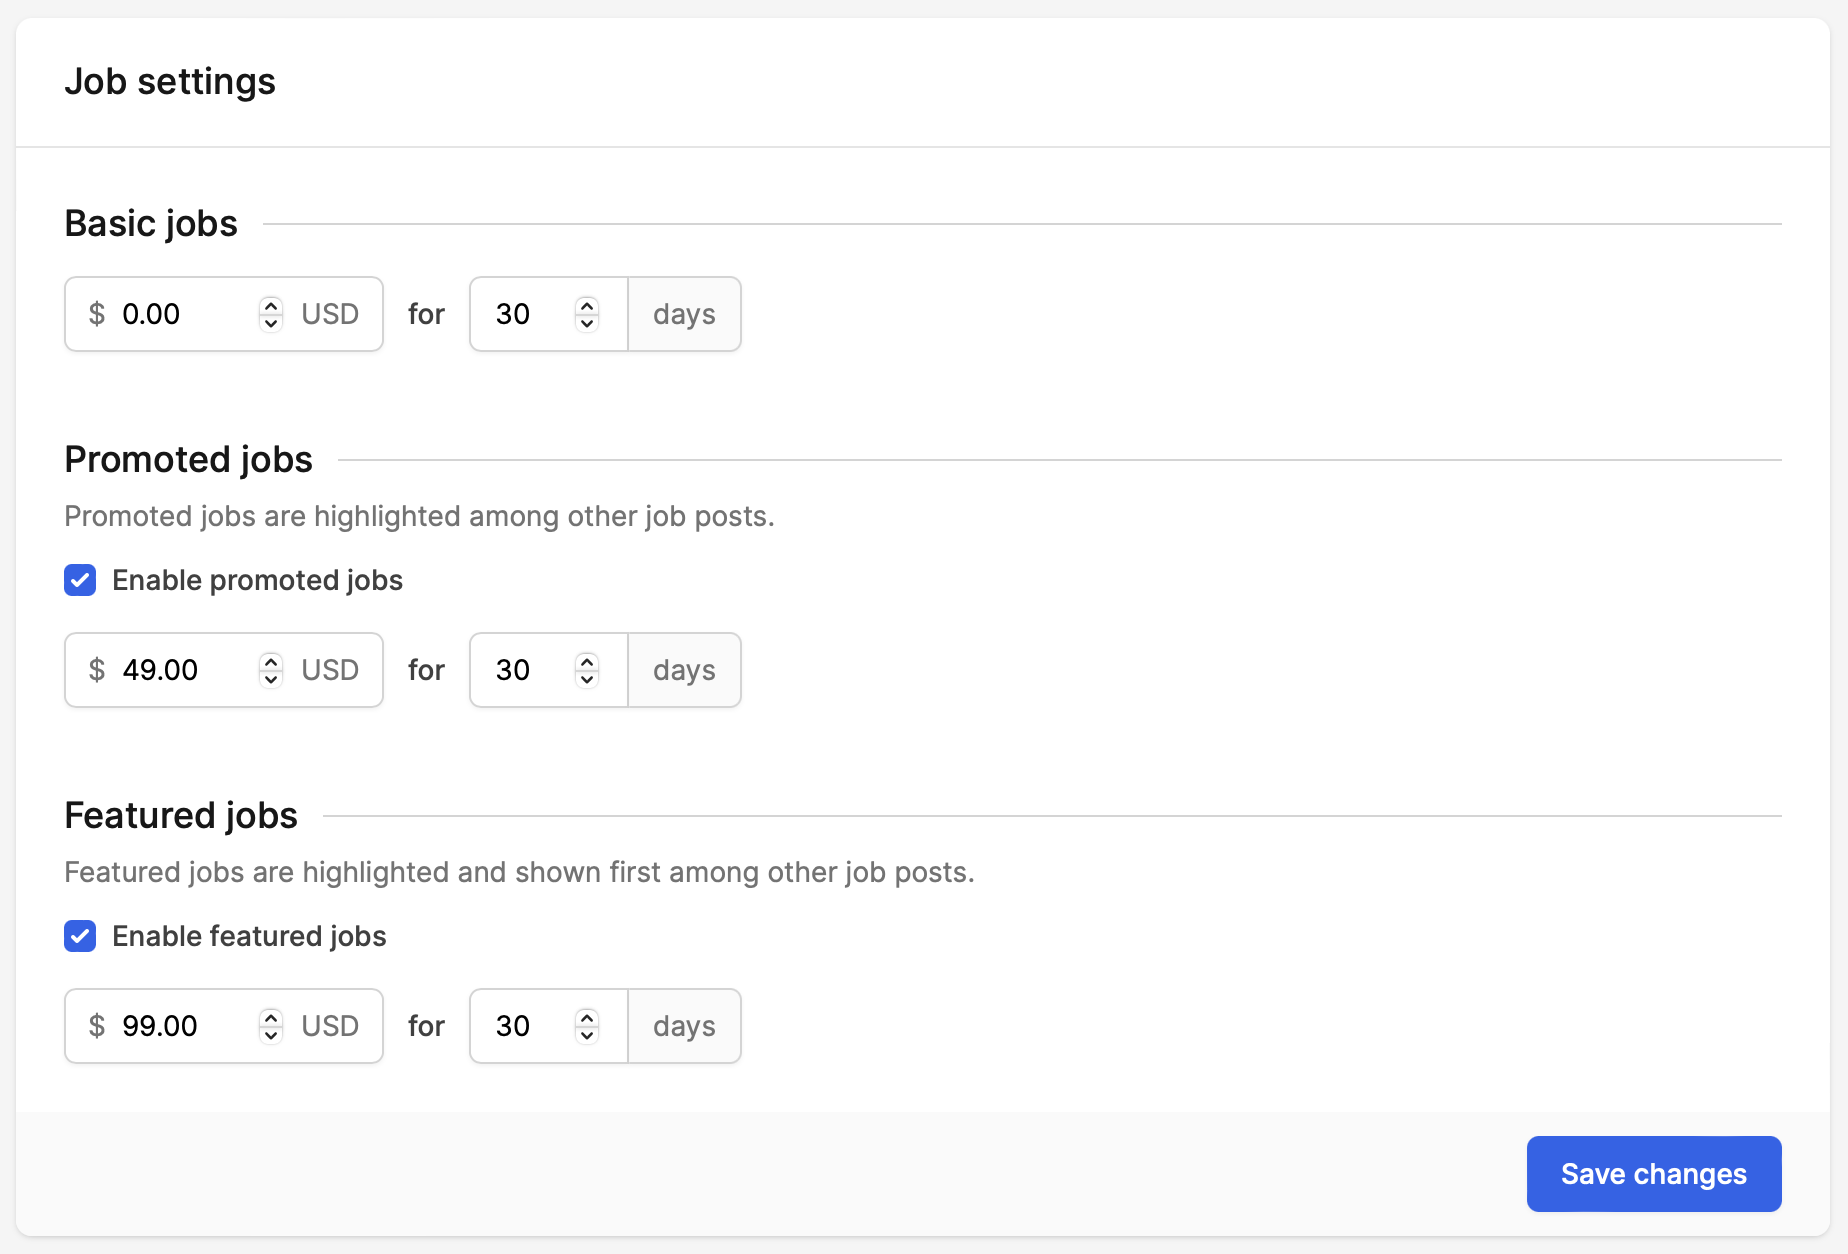Focus the Promoted jobs 49.00 price field
Image resolution: width=1848 pixels, height=1254 pixels.
pos(180,670)
